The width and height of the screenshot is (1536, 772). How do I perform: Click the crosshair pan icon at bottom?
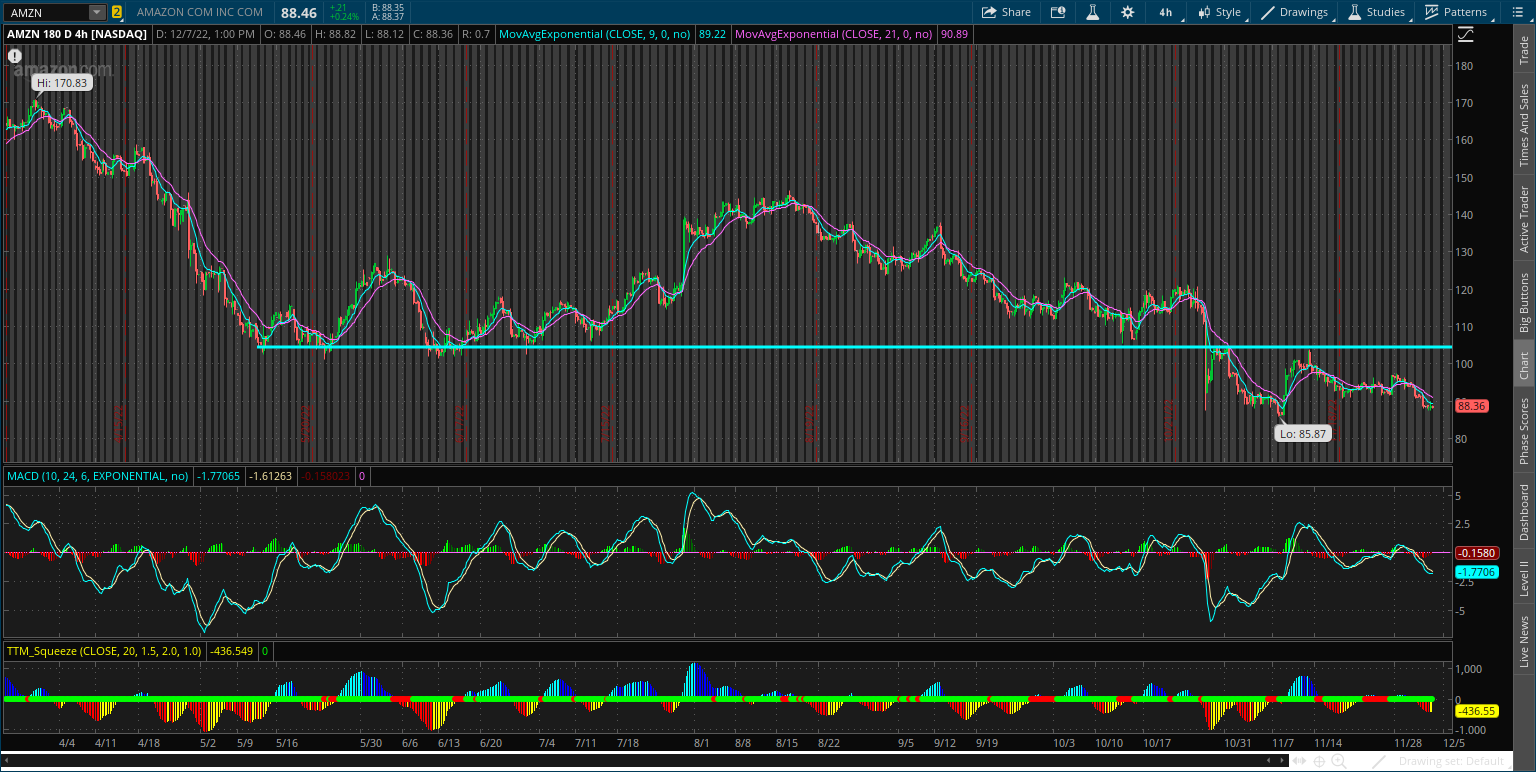click(1320, 762)
